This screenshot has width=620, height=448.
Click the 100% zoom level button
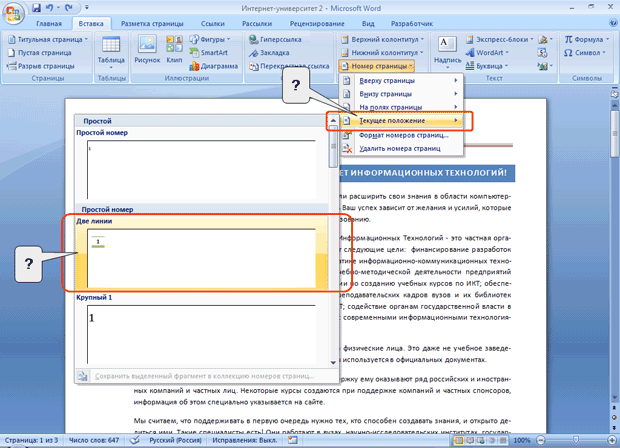(522, 440)
